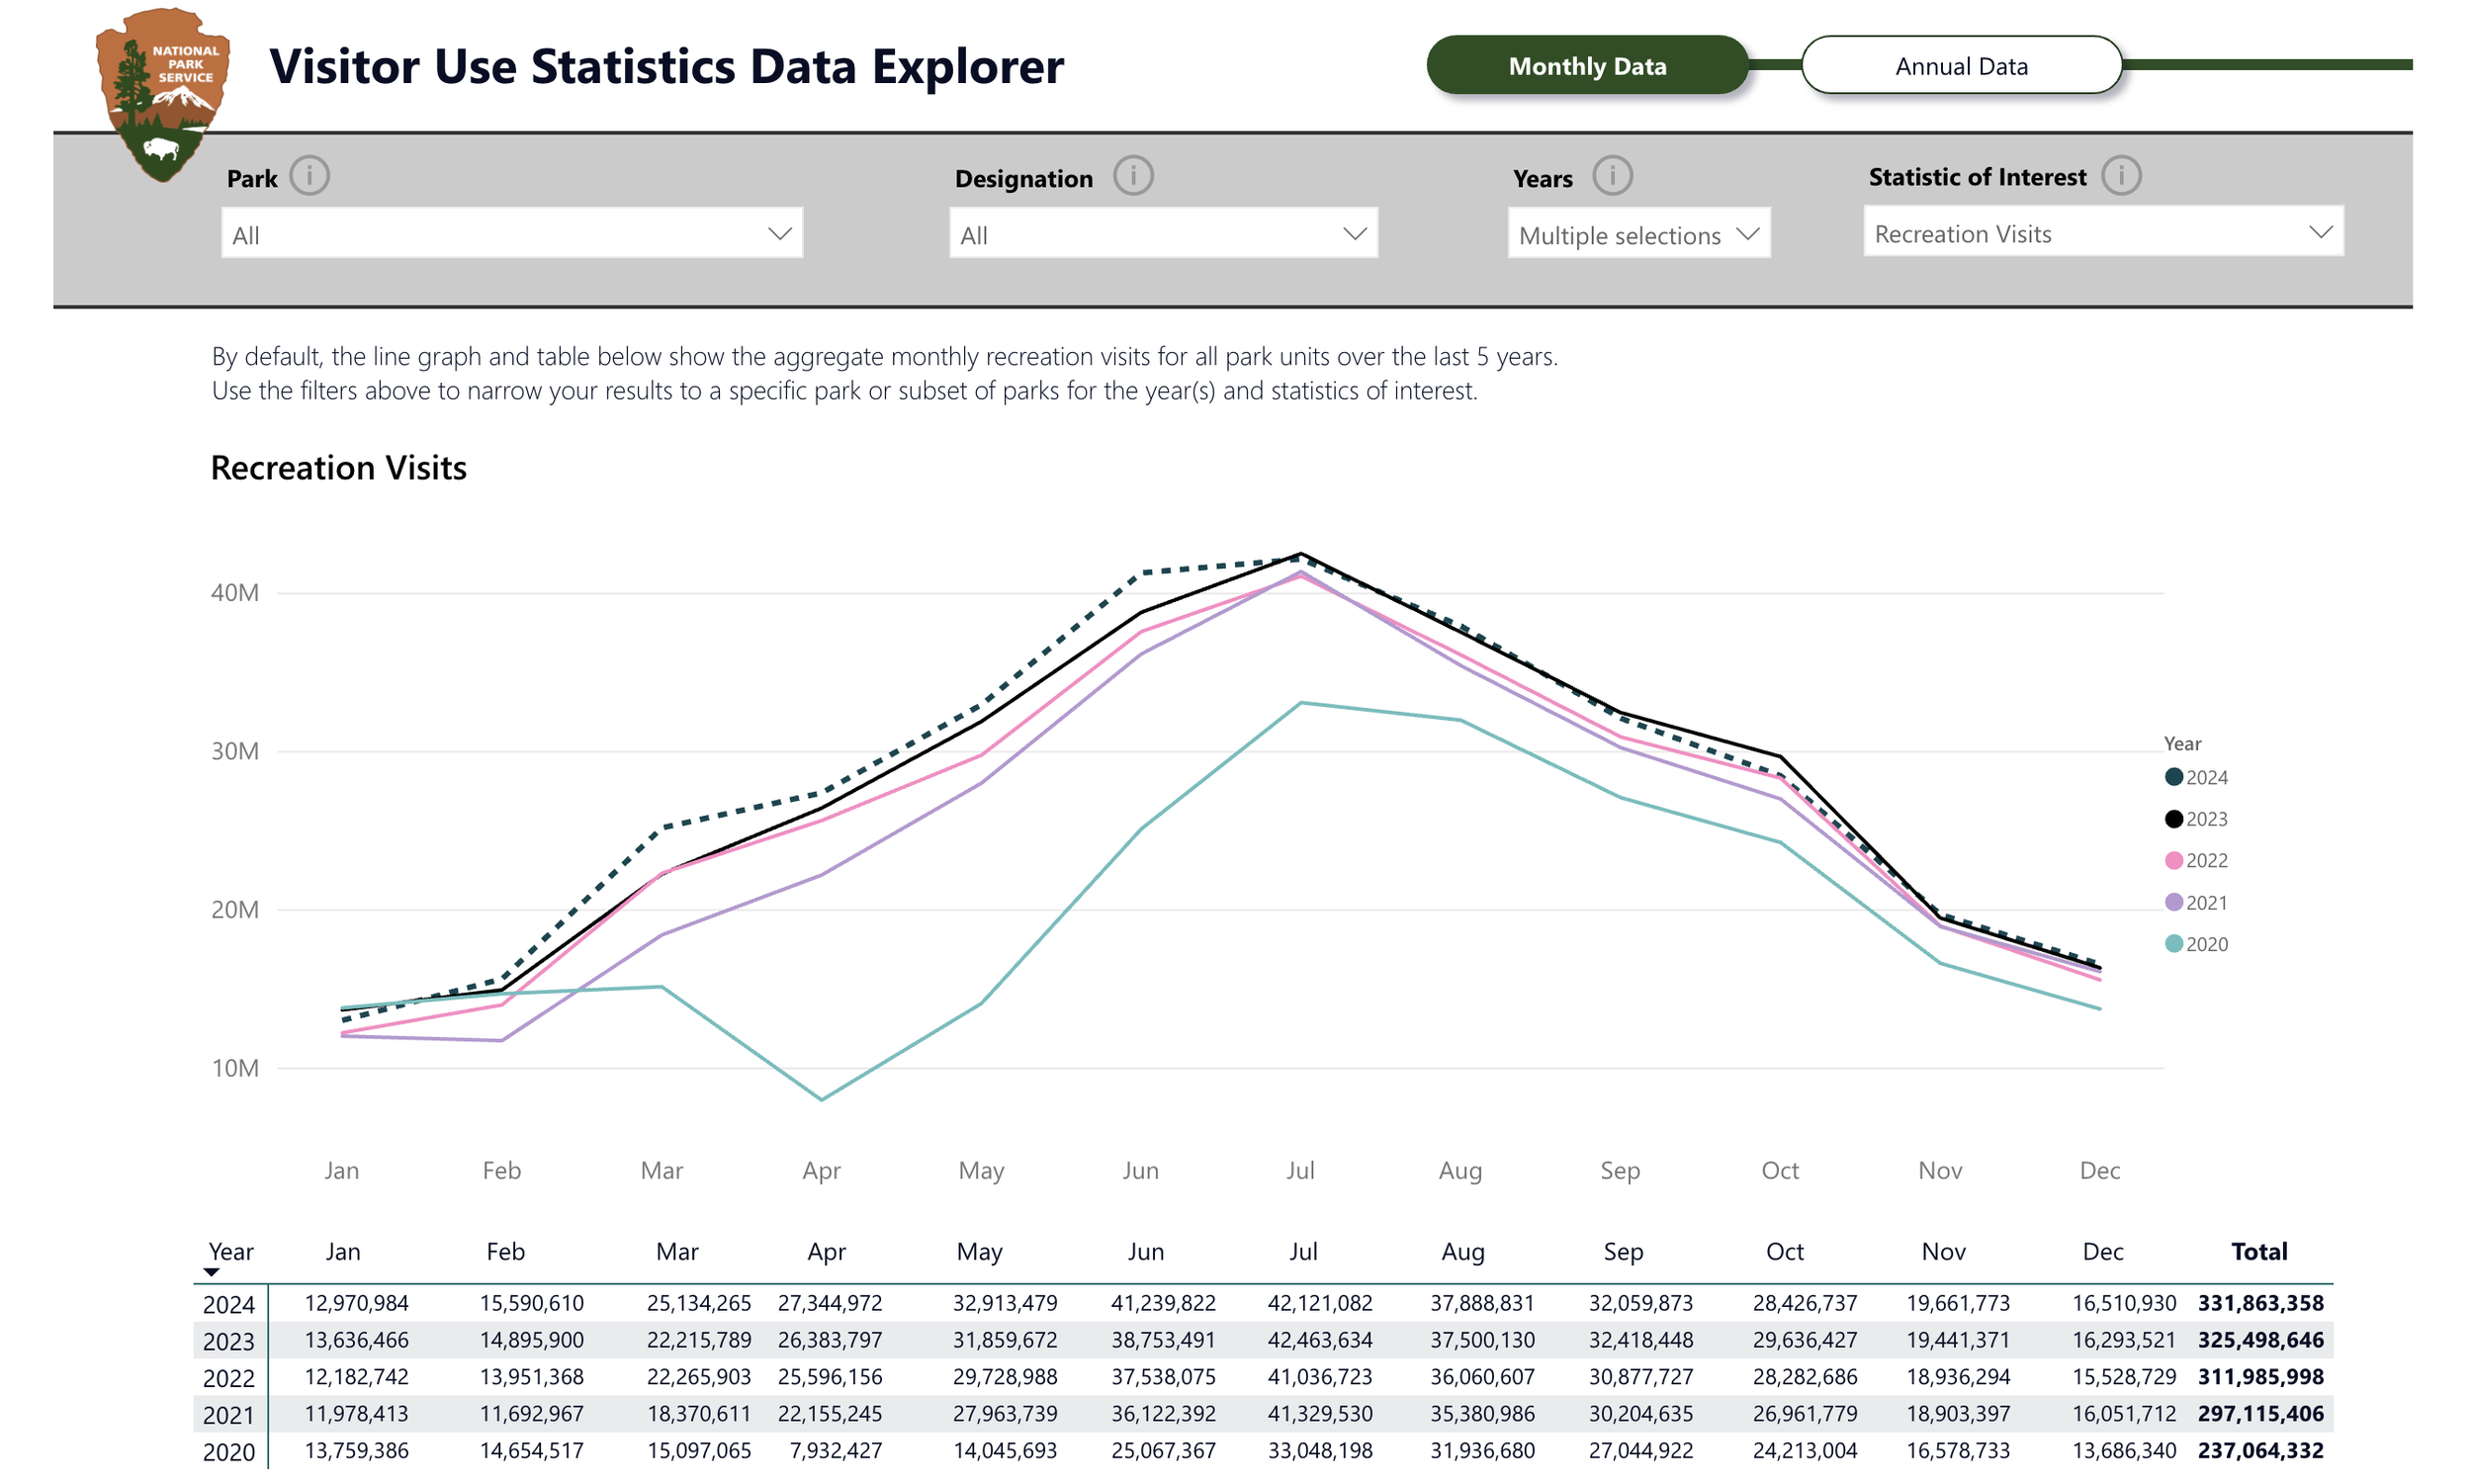The width and height of the screenshot is (2472, 1484).
Task: Click the 2024 May value 32,913,479
Action: tap(1005, 1303)
